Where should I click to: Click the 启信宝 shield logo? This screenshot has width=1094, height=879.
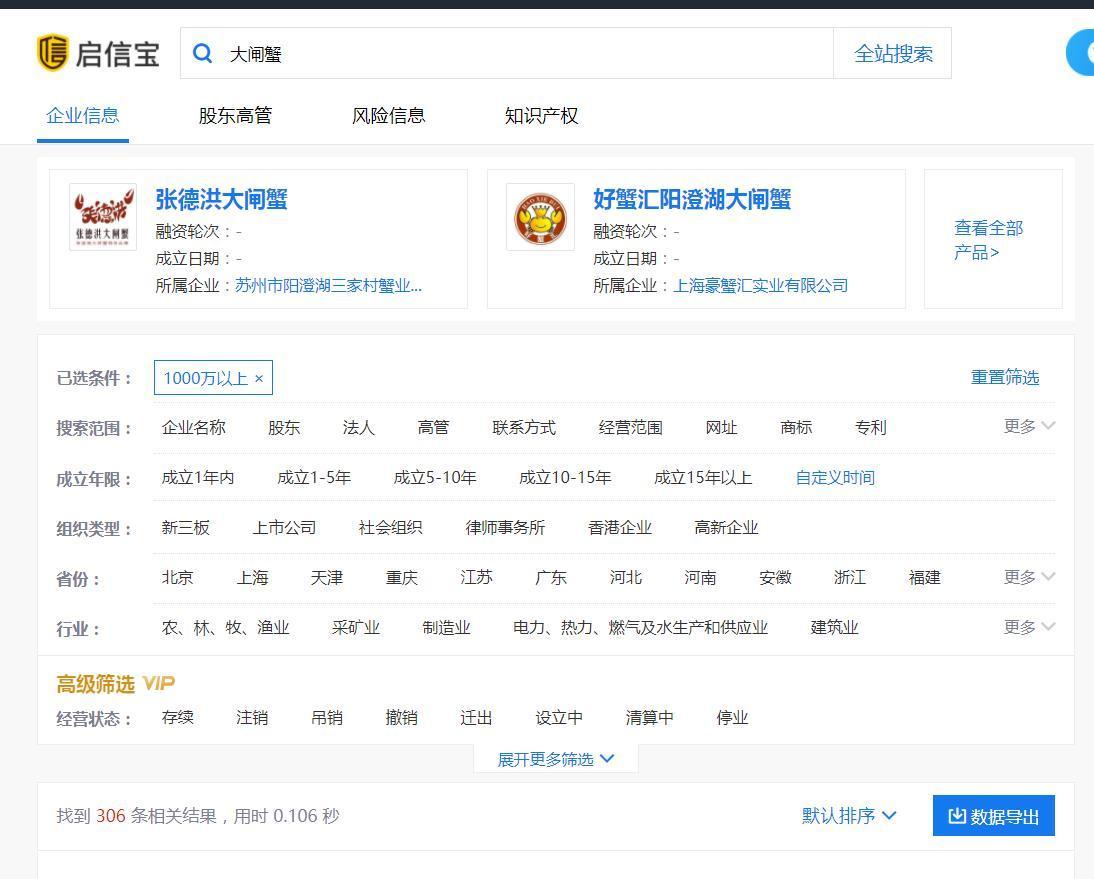click(52, 53)
